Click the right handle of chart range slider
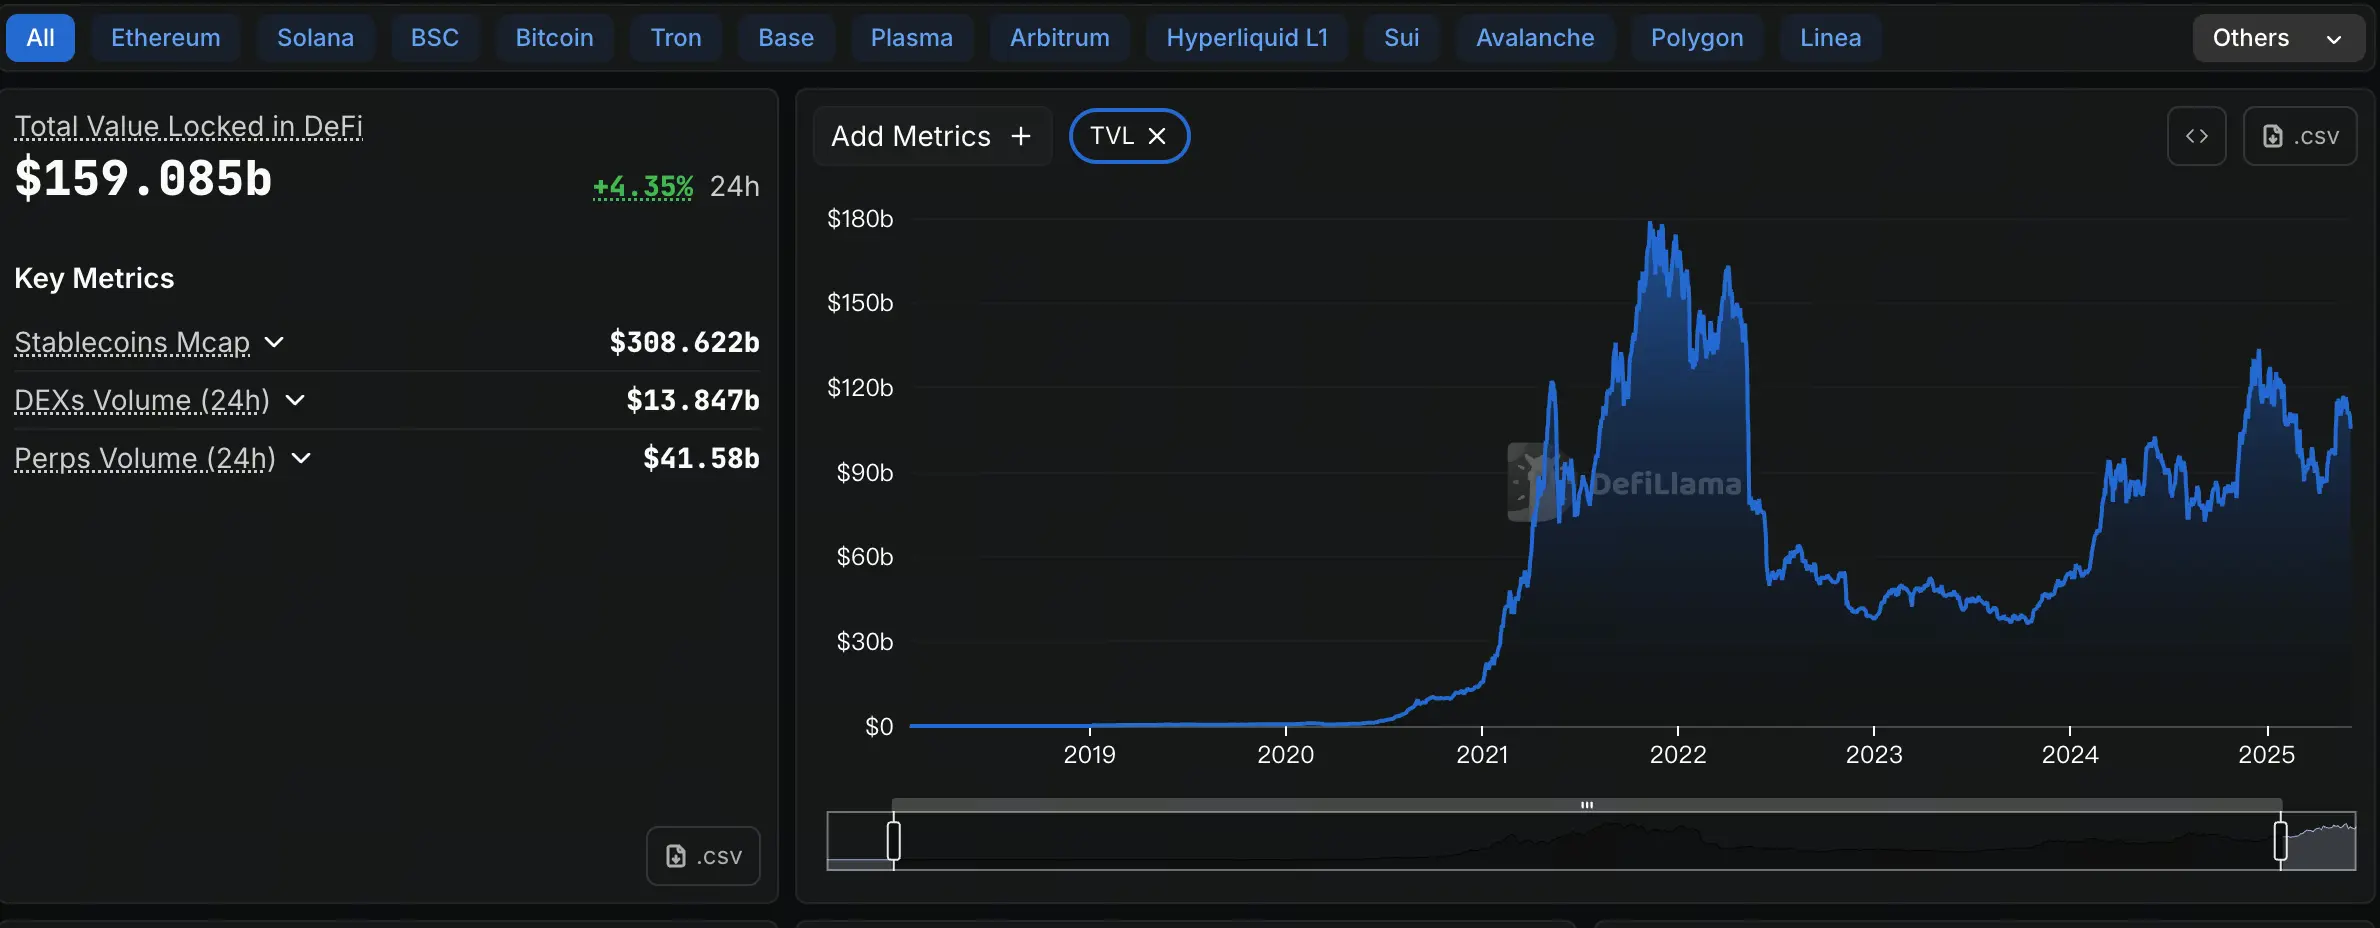The height and width of the screenshot is (928, 2380). pos(2281,840)
